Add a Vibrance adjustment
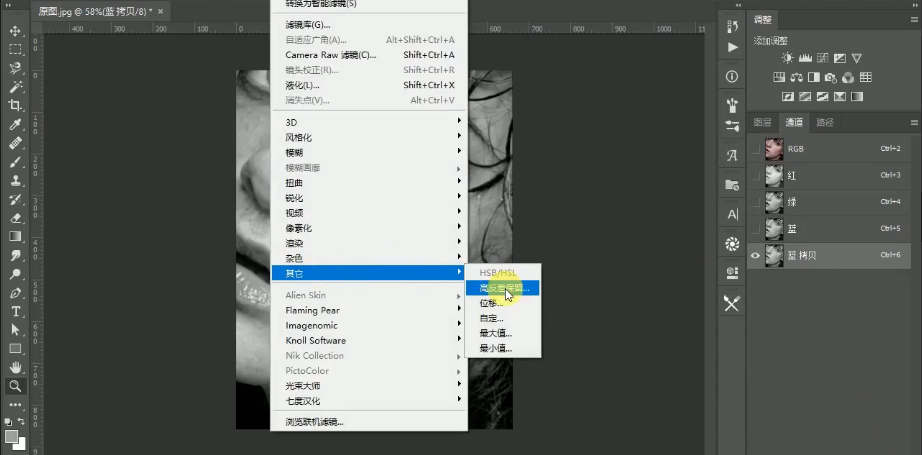 [x=857, y=58]
